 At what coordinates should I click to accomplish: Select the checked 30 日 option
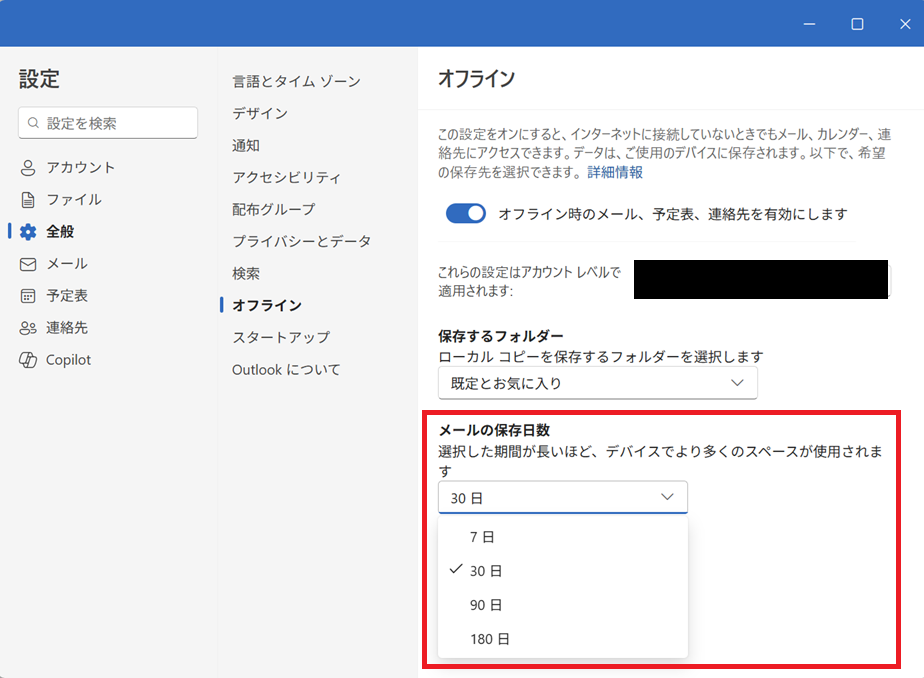click(x=485, y=571)
